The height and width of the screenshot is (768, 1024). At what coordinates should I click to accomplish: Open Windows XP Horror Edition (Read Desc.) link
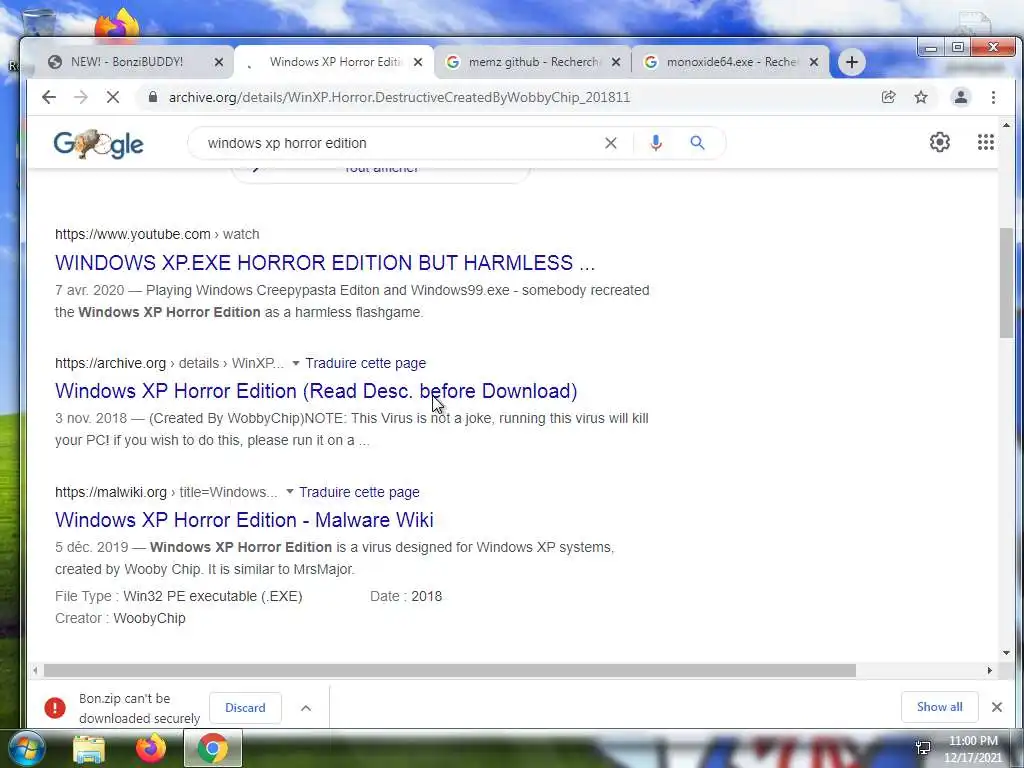point(316,391)
